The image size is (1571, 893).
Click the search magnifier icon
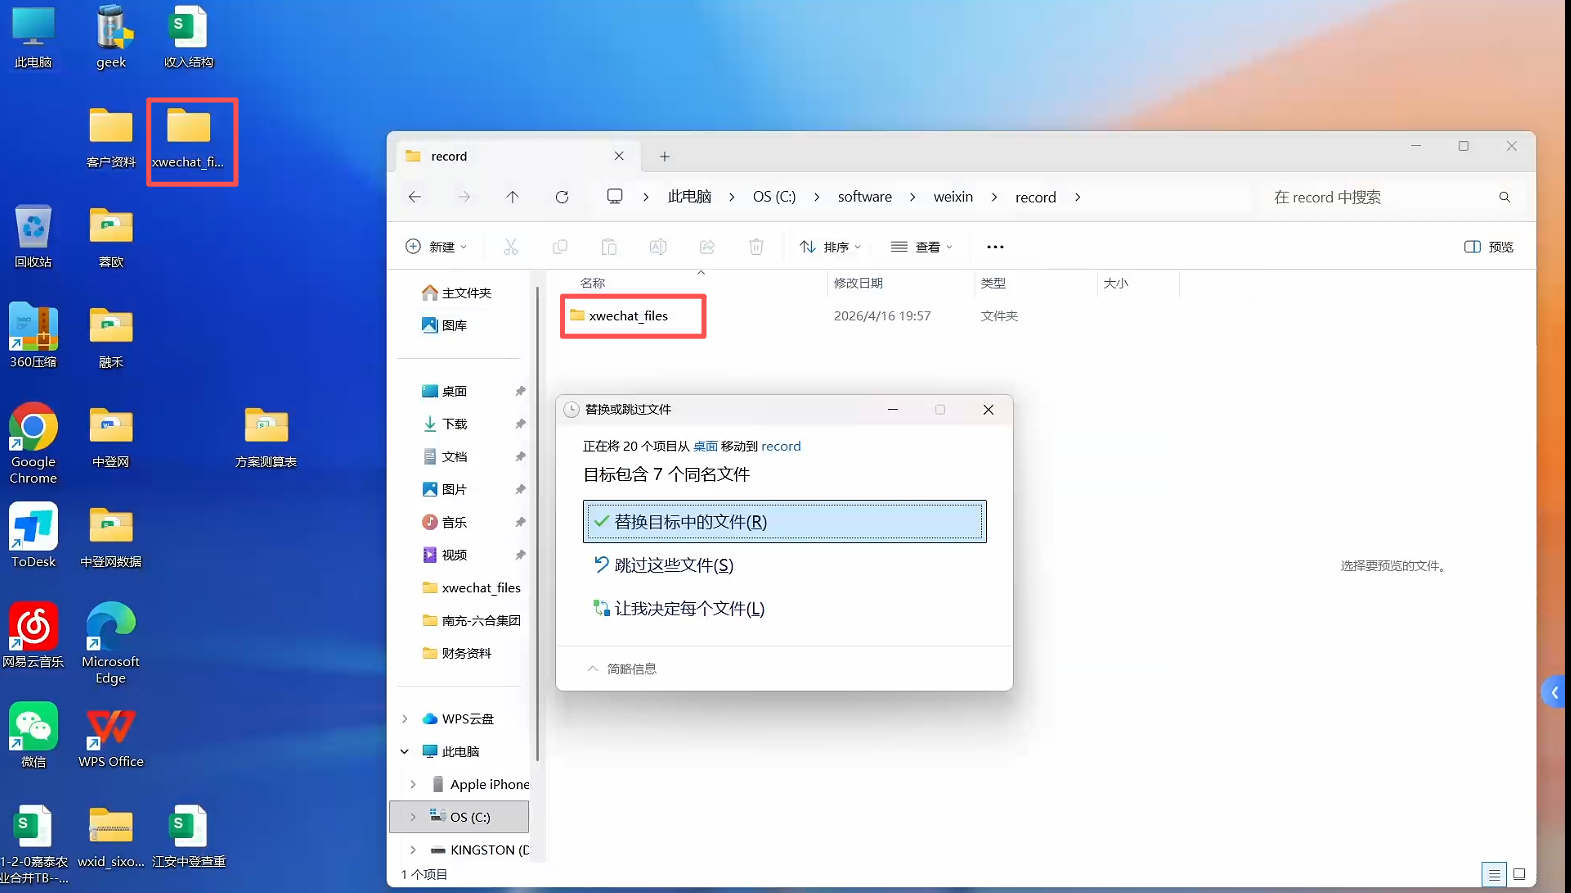[1504, 197]
